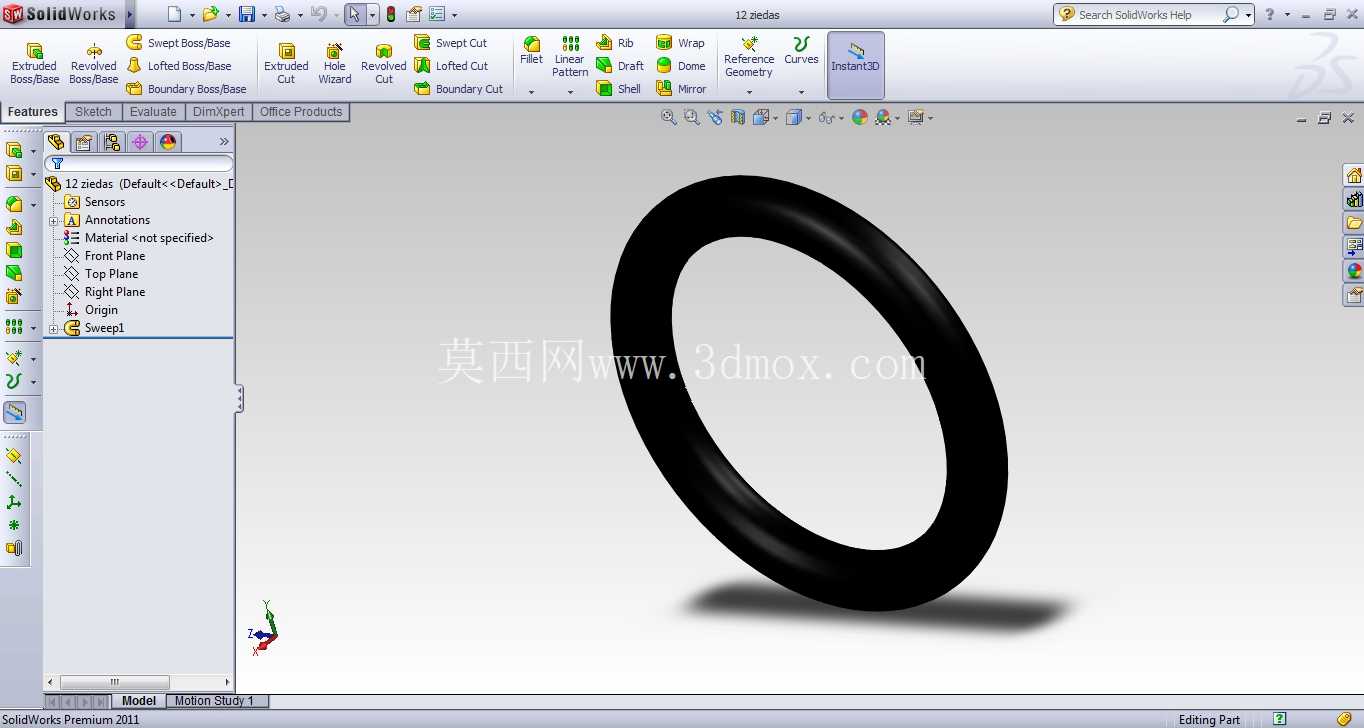This screenshot has width=1364, height=728.
Task: Click Extruded Boss/Base tool
Action: [x=35, y=64]
